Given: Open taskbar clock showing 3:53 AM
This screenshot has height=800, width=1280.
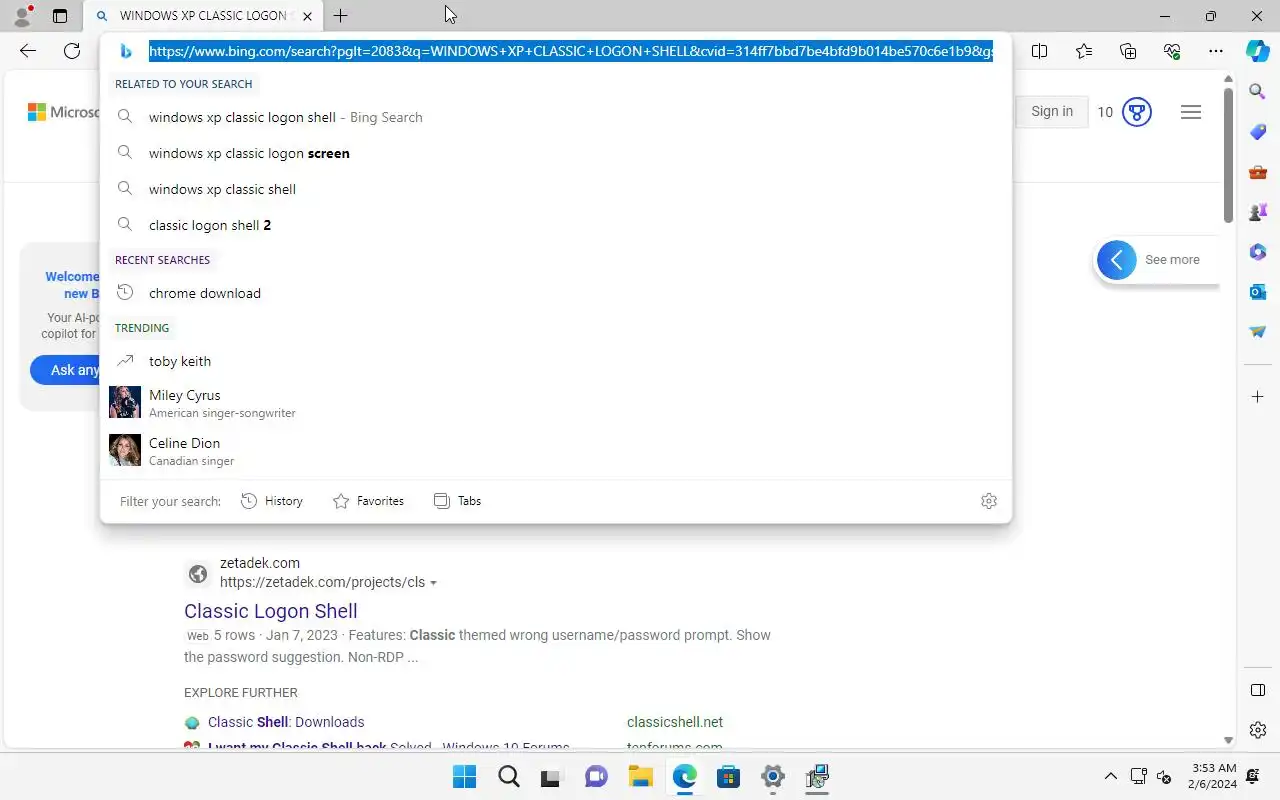Looking at the screenshot, I should [x=1214, y=776].
